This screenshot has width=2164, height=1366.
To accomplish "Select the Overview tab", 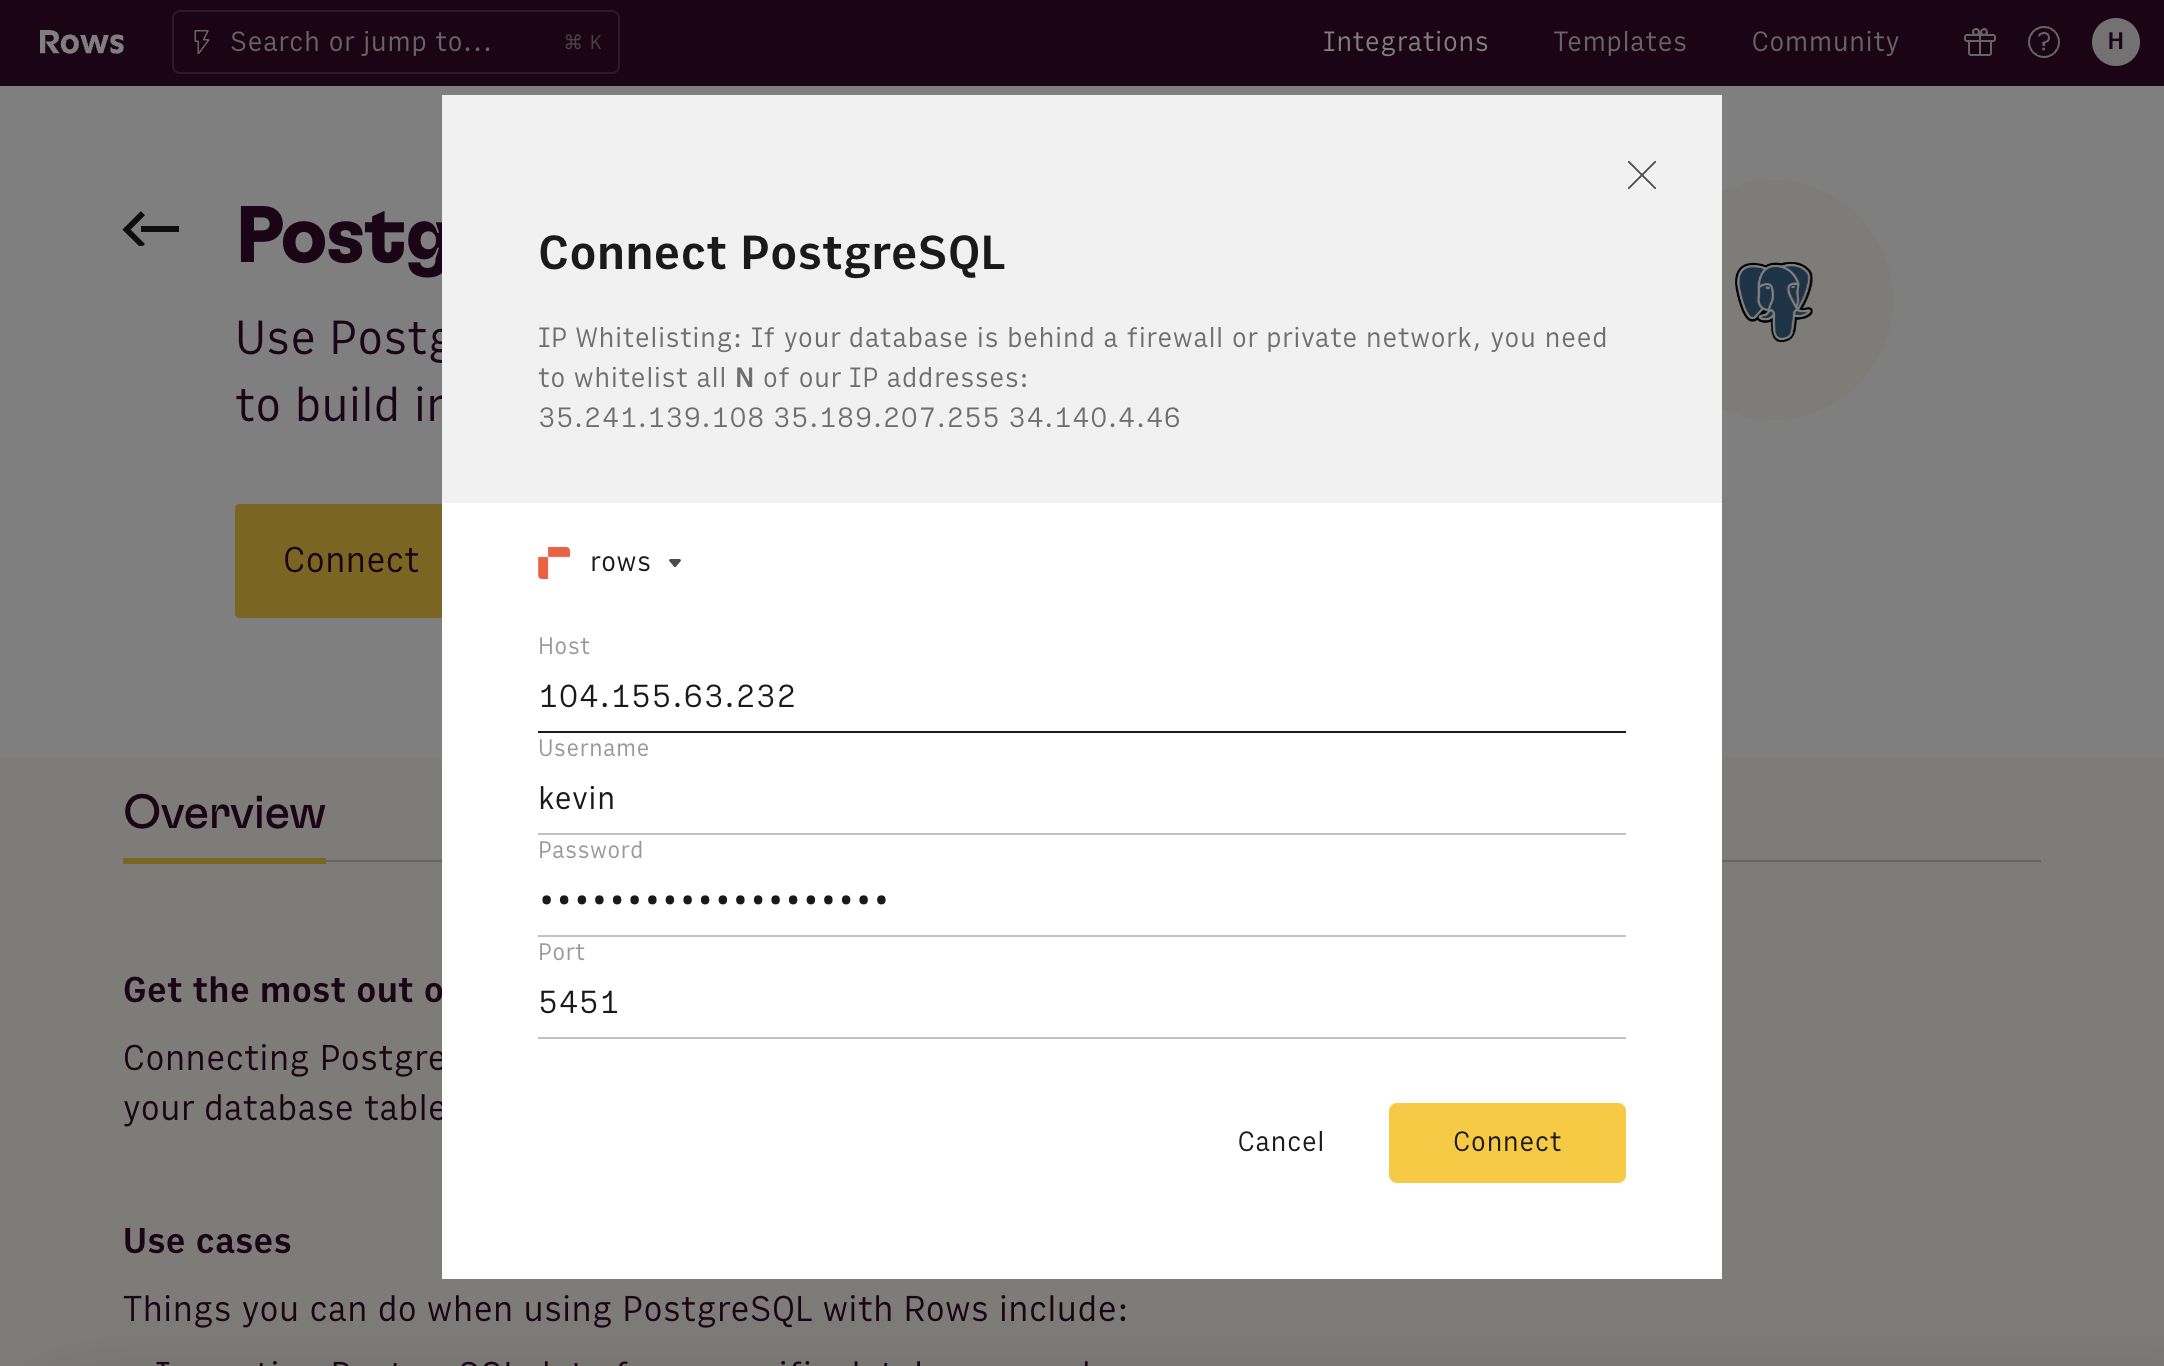I will 224,812.
